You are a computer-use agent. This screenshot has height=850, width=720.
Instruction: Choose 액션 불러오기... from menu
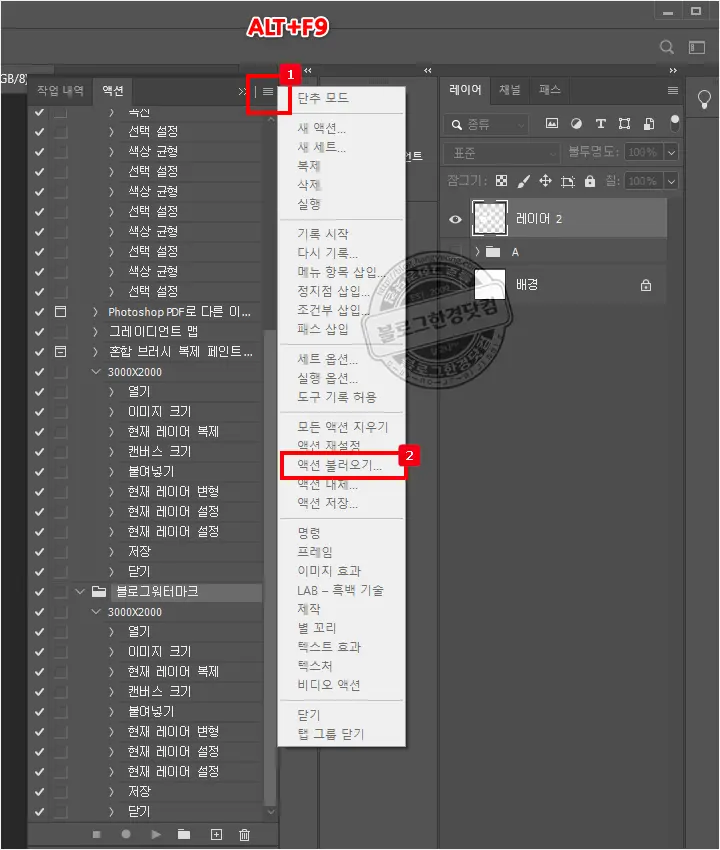[339, 465]
